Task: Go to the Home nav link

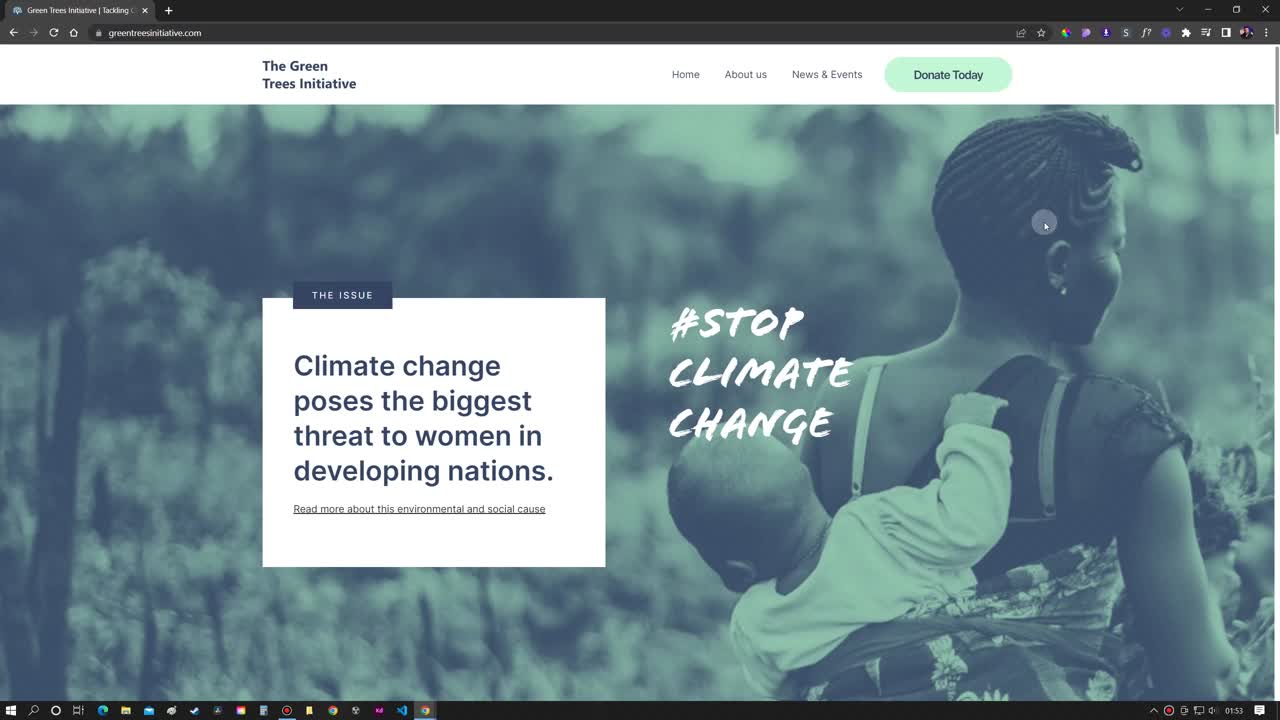Action: [x=686, y=75]
